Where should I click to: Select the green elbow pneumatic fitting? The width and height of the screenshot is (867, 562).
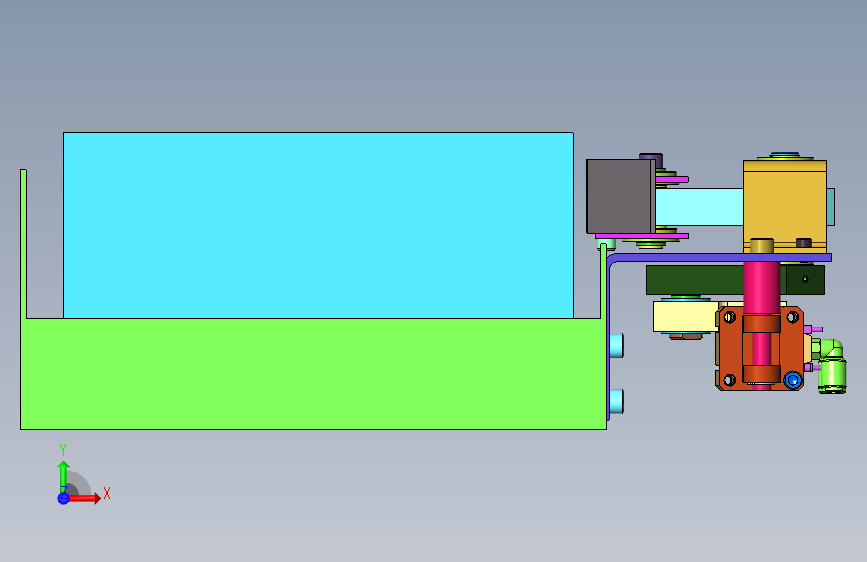[831, 365]
